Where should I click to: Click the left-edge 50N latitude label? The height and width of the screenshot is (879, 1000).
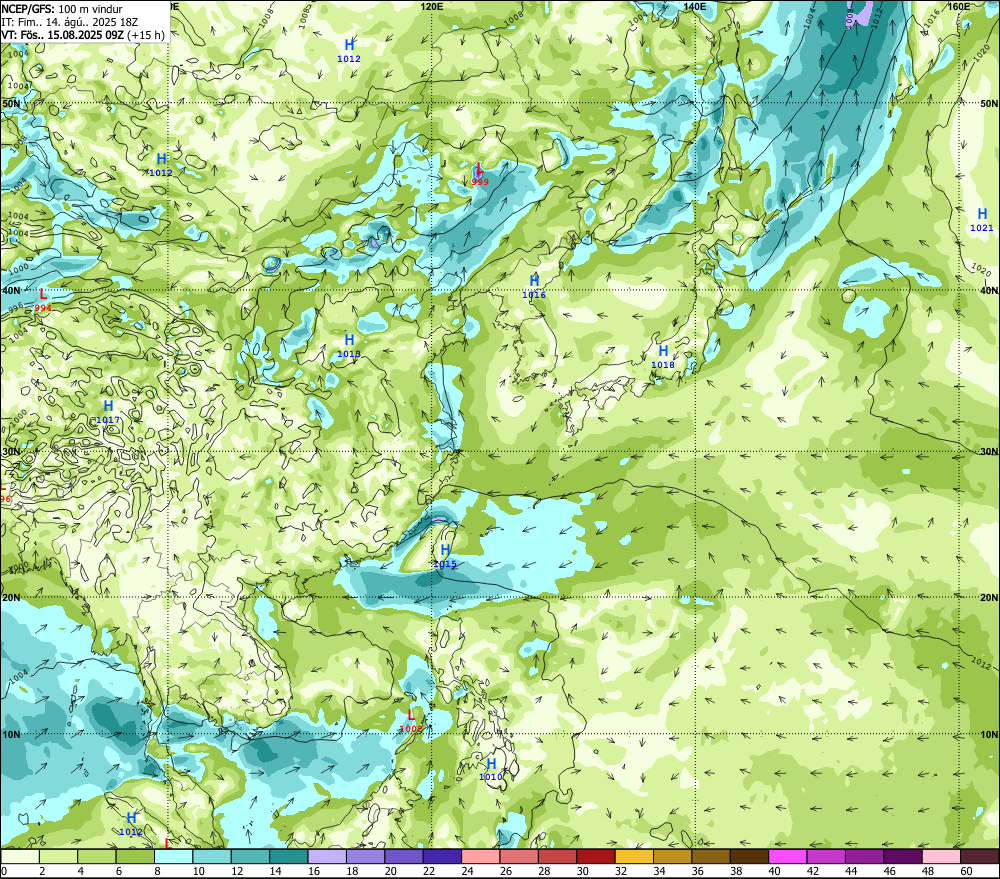(x=11, y=103)
